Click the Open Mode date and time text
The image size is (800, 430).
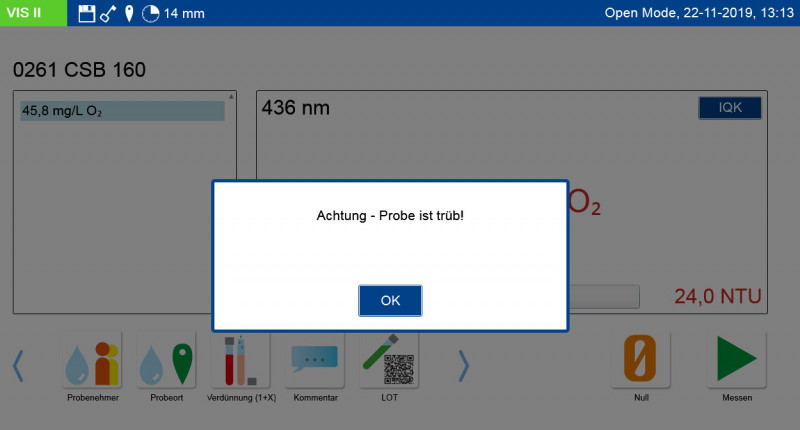click(699, 13)
